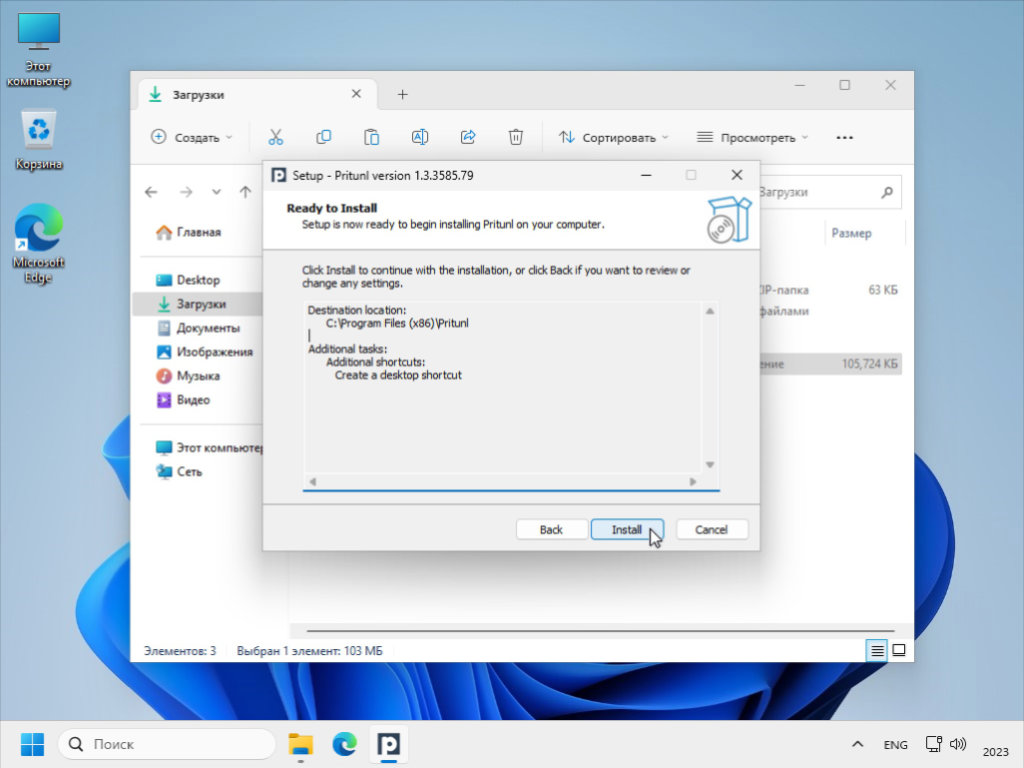Click 'Элементов: 3' in Explorer status bar

pos(180,651)
